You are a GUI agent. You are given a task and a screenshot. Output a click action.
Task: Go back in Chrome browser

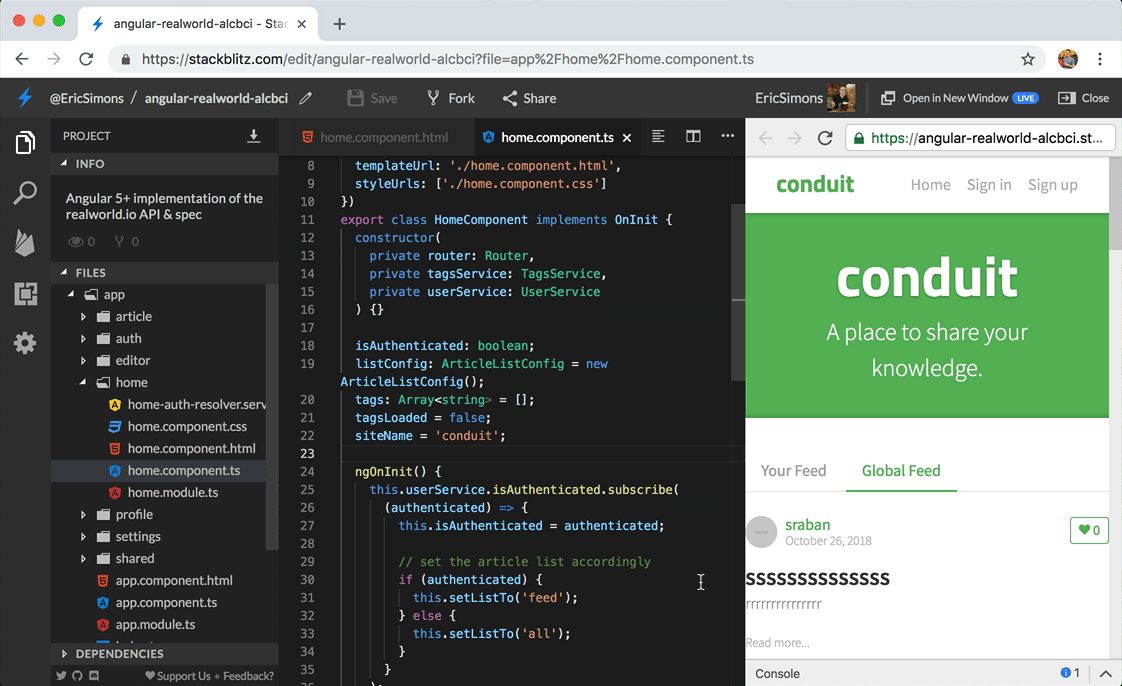tap(22, 59)
